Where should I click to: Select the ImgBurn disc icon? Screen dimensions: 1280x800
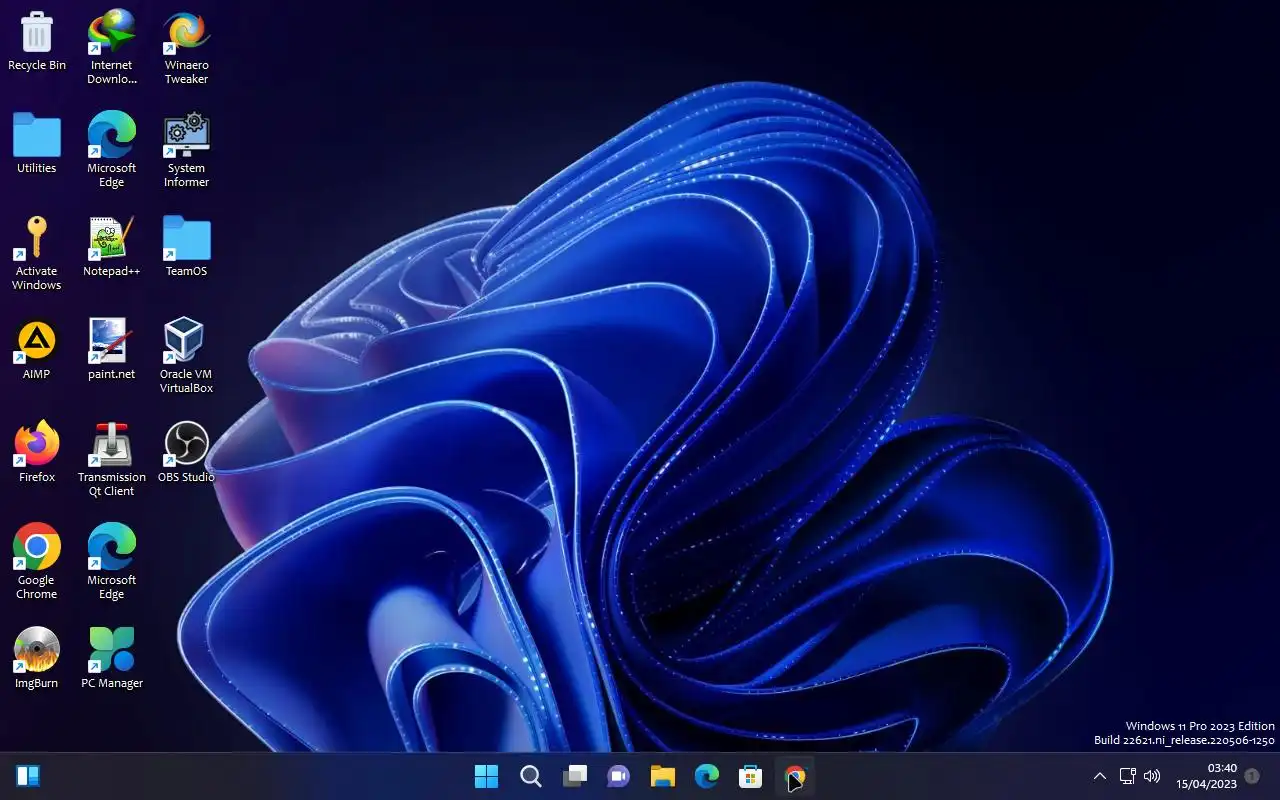coord(37,658)
